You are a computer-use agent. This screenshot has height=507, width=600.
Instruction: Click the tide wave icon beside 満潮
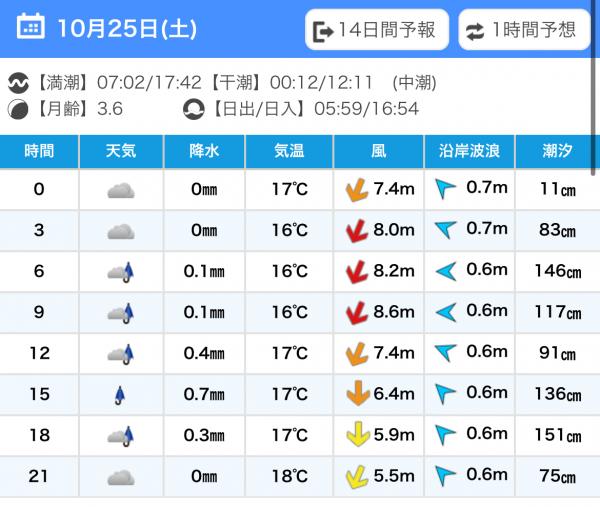[18, 82]
